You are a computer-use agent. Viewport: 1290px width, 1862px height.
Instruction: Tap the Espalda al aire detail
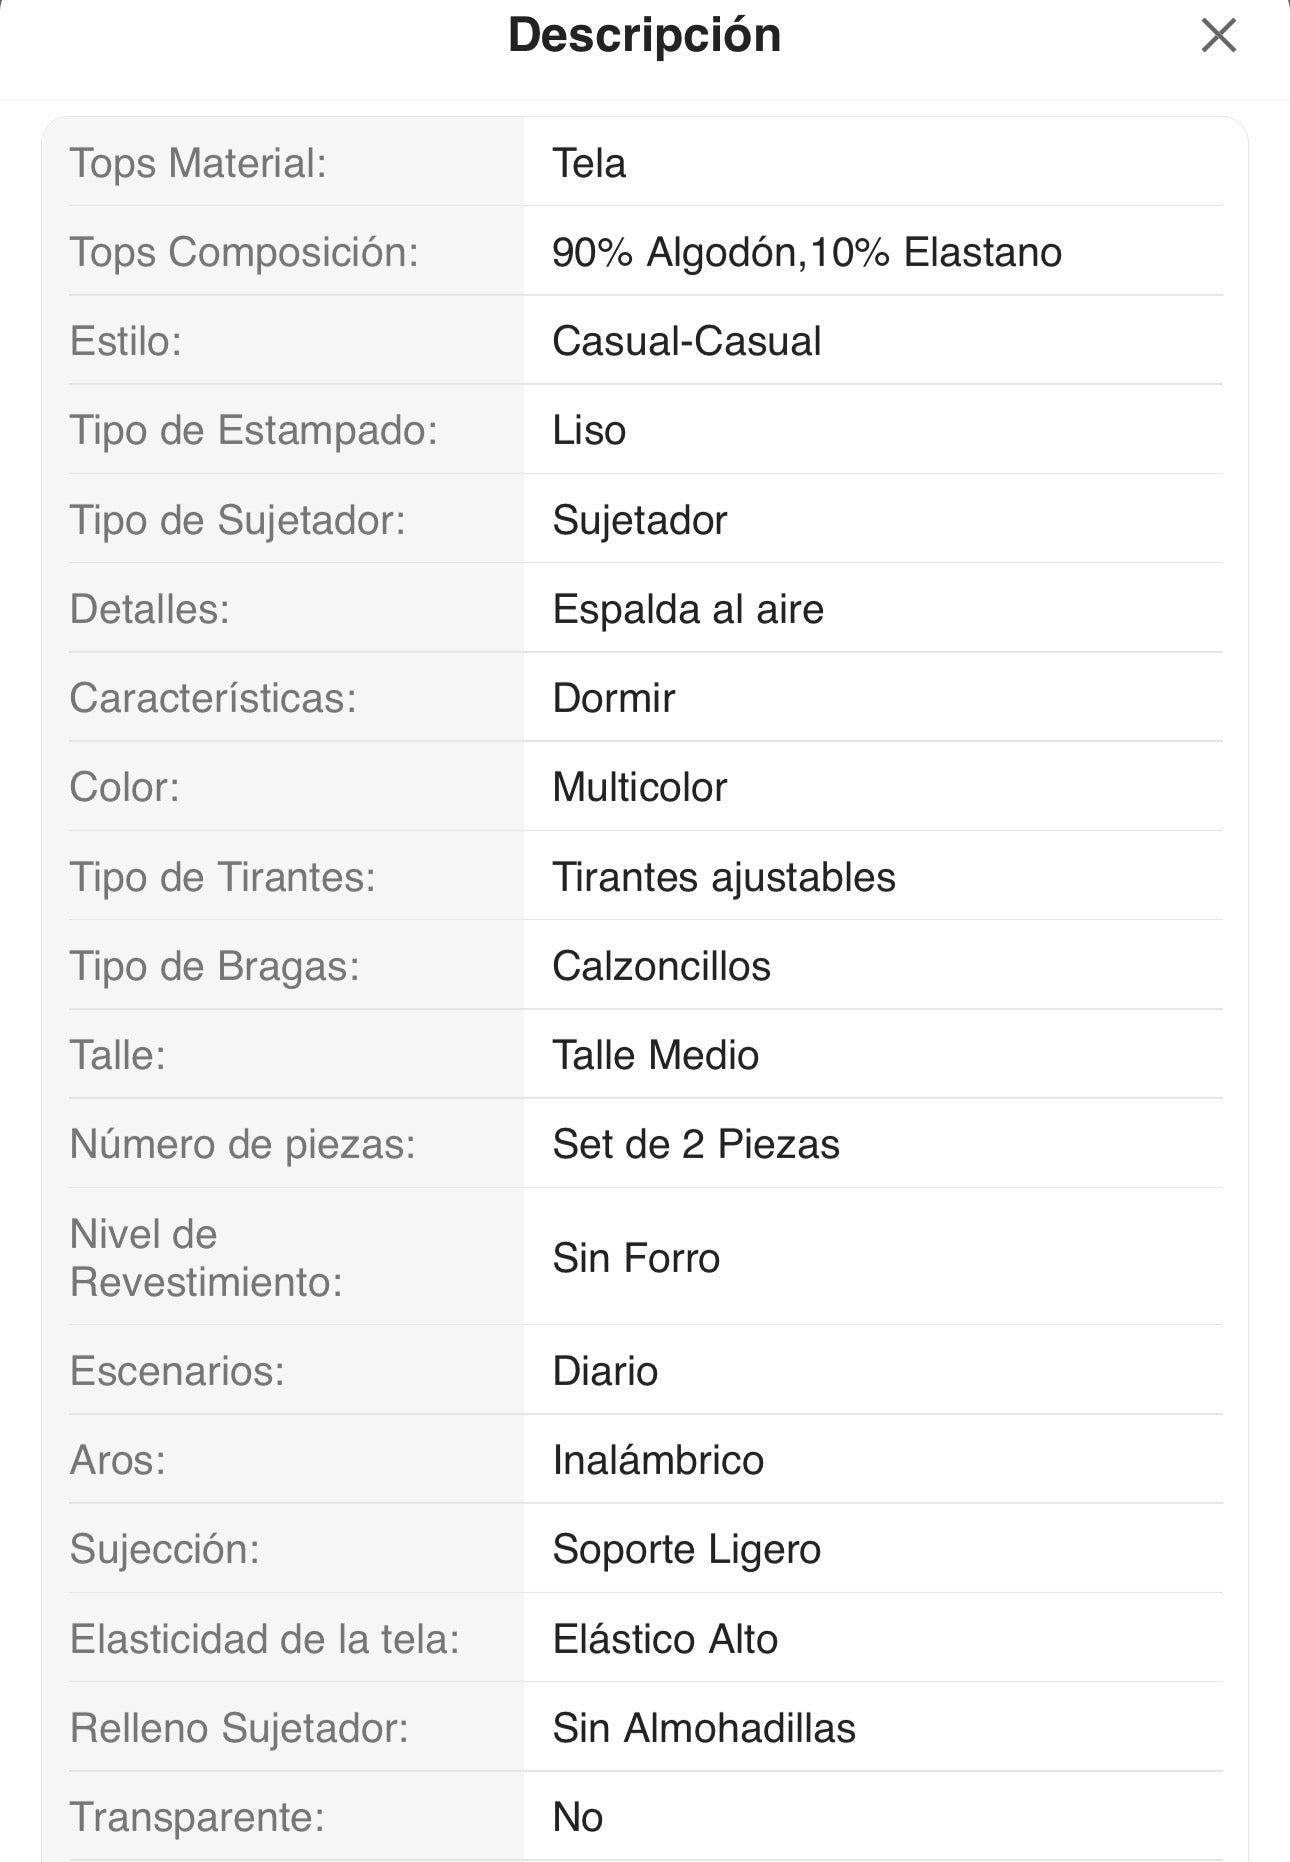click(687, 609)
